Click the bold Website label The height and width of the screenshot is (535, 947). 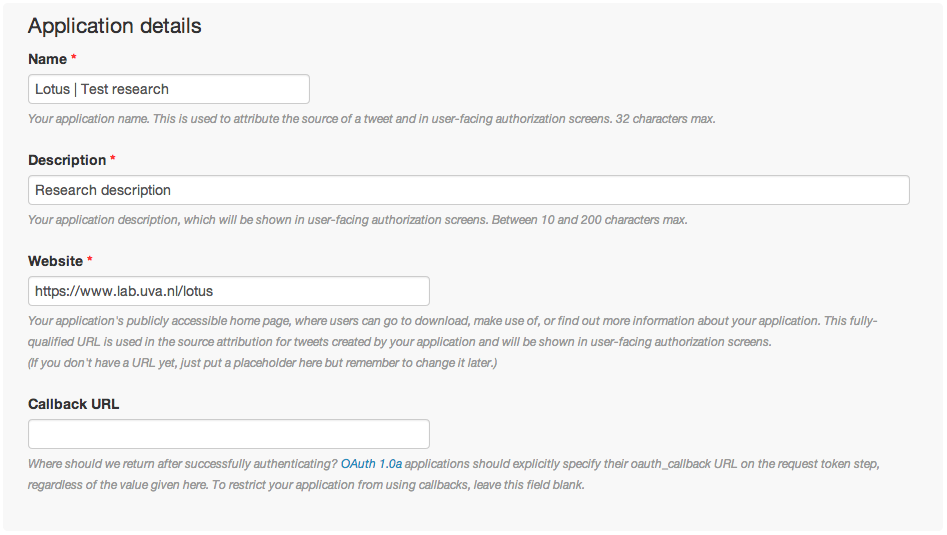tap(56, 261)
